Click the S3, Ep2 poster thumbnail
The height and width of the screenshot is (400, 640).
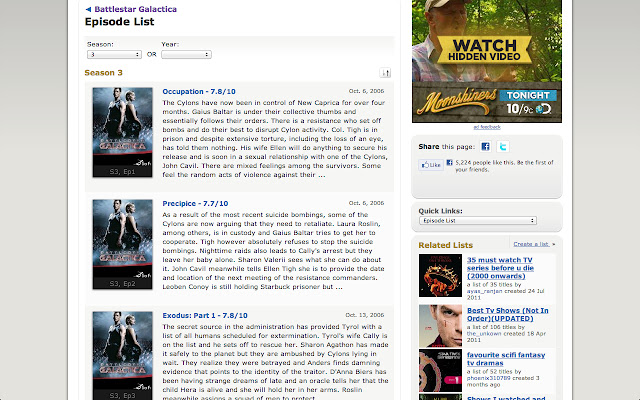coord(122,244)
